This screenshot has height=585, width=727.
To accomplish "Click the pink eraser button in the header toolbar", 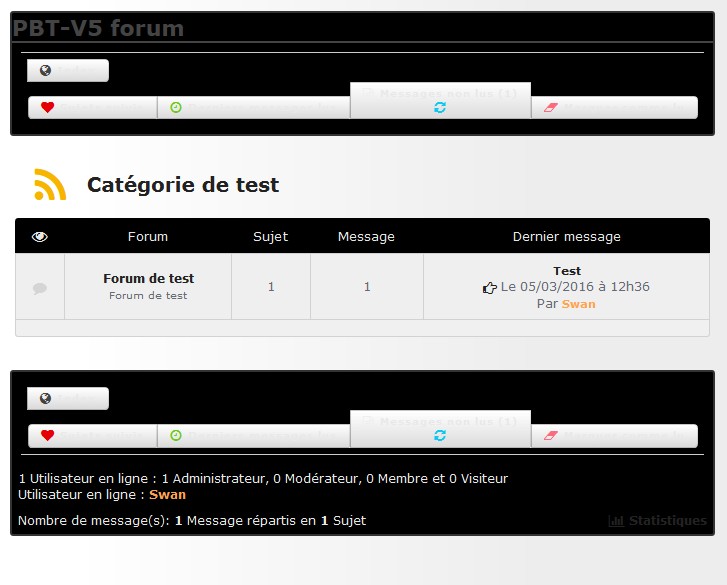I will [x=614, y=107].
